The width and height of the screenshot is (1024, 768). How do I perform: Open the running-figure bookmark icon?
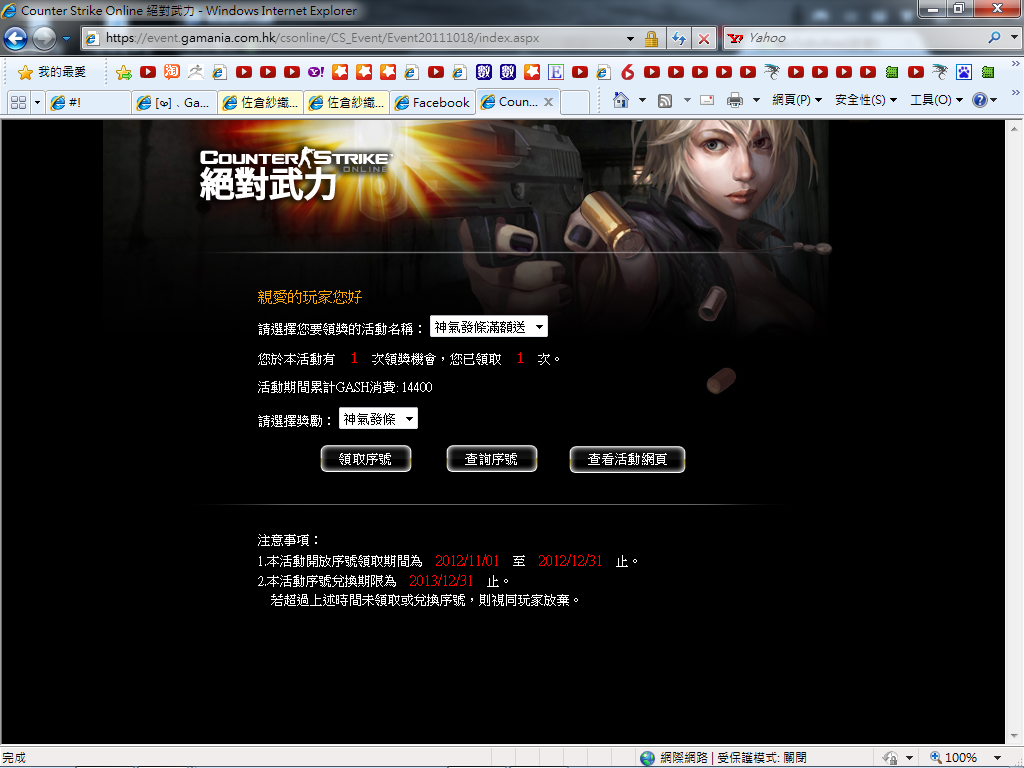click(x=195, y=72)
